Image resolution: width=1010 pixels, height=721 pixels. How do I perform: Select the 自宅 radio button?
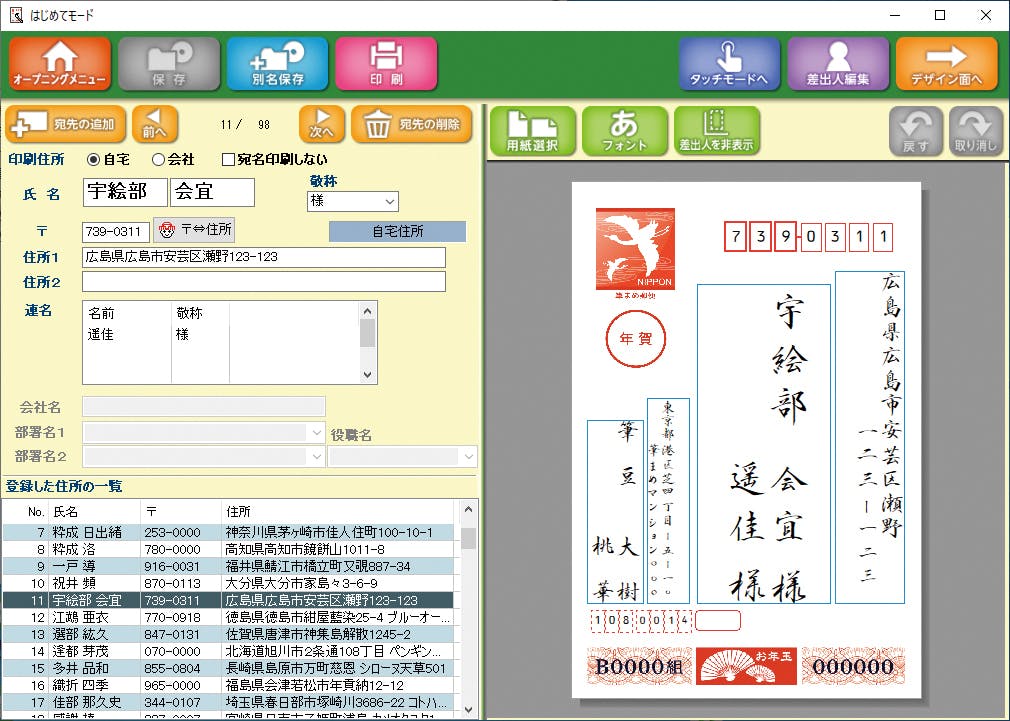click(x=94, y=159)
